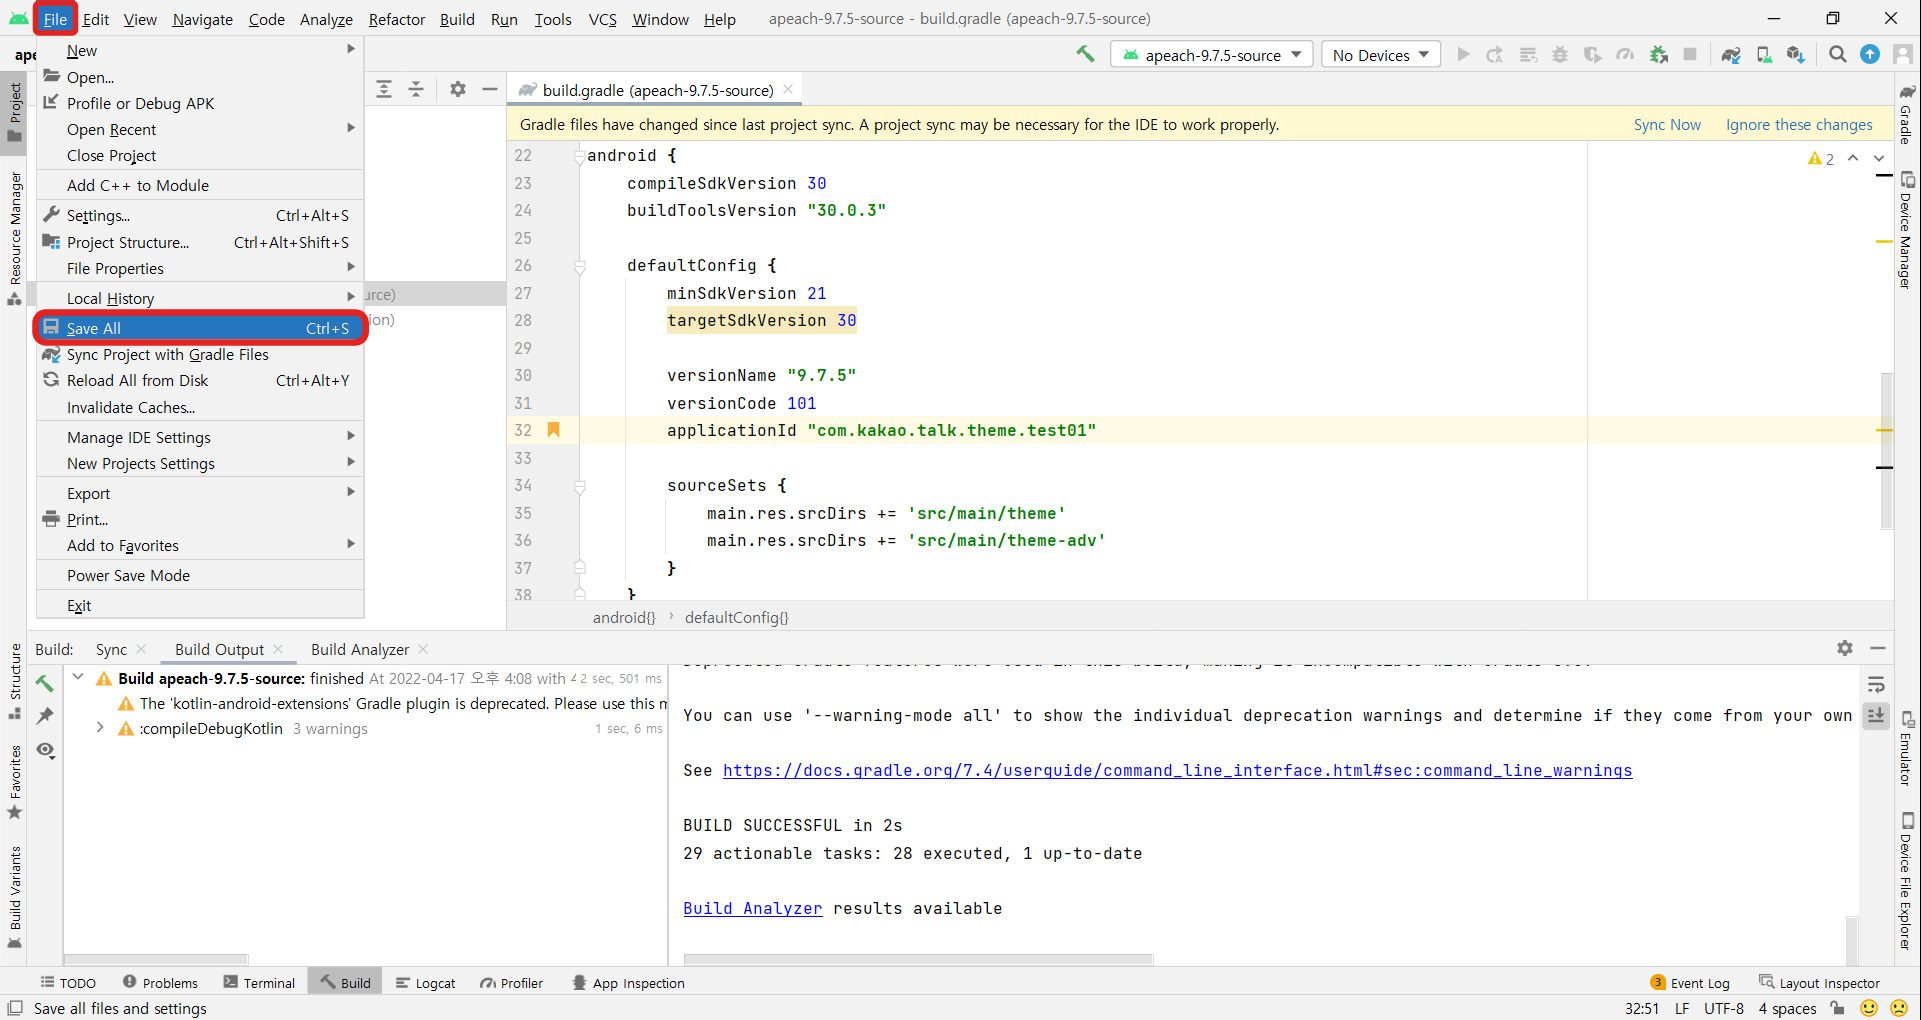The width and height of the screenshot is (1921, 1020).
Task: Click Ignore these changes link
Action: tap(1799, 124)
